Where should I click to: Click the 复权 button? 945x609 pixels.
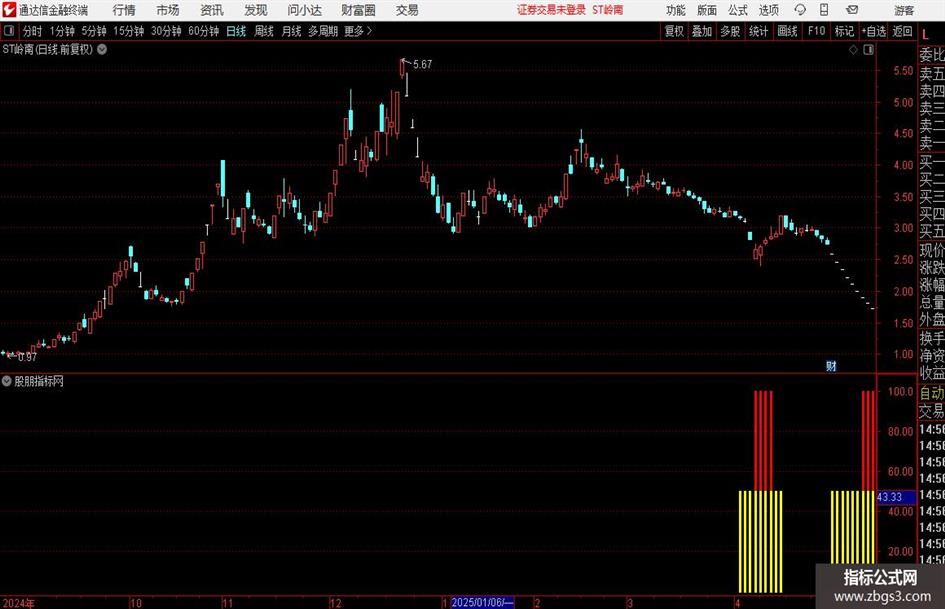[674, 31]
